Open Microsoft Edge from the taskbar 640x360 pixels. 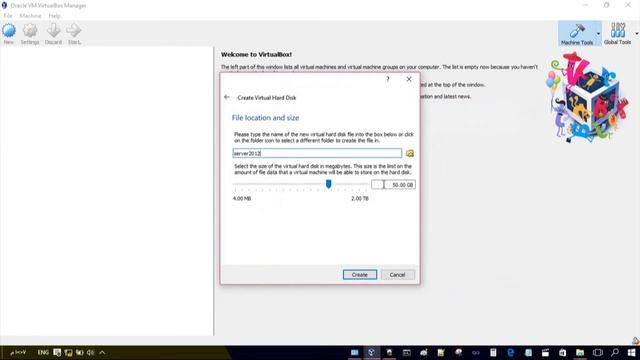click(510, 352)
